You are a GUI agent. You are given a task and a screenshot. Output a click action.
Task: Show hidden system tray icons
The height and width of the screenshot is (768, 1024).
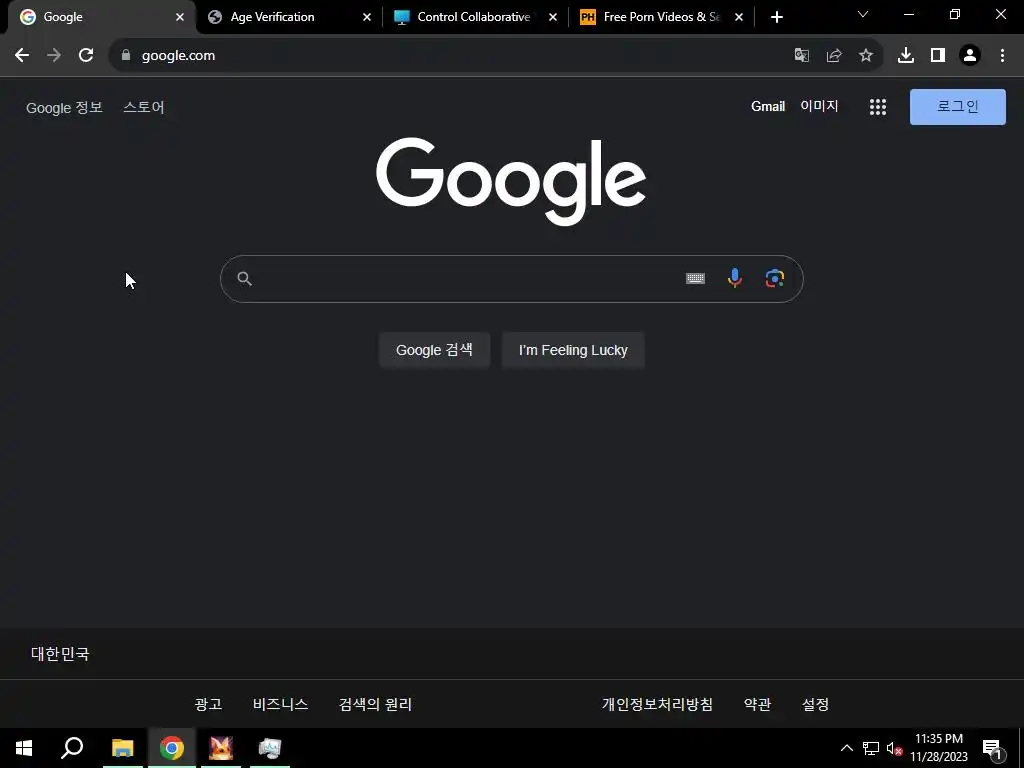846,748
